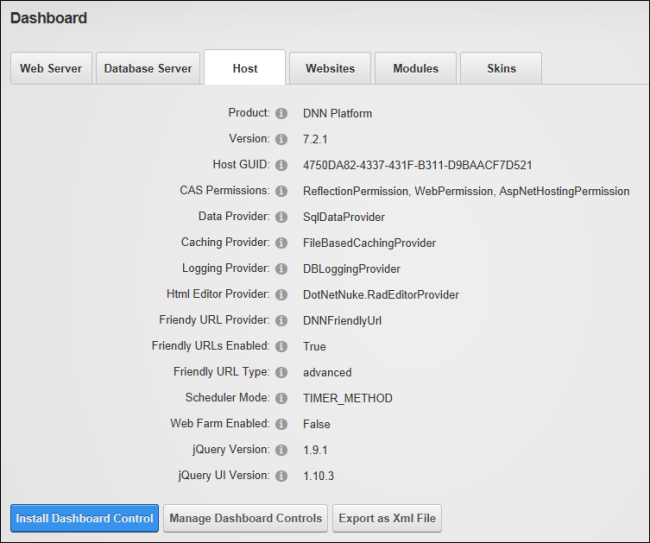This screenshot has height=543, width=650.
Task: Click the Friendly URL Type info icon
Action: point(281,372)
